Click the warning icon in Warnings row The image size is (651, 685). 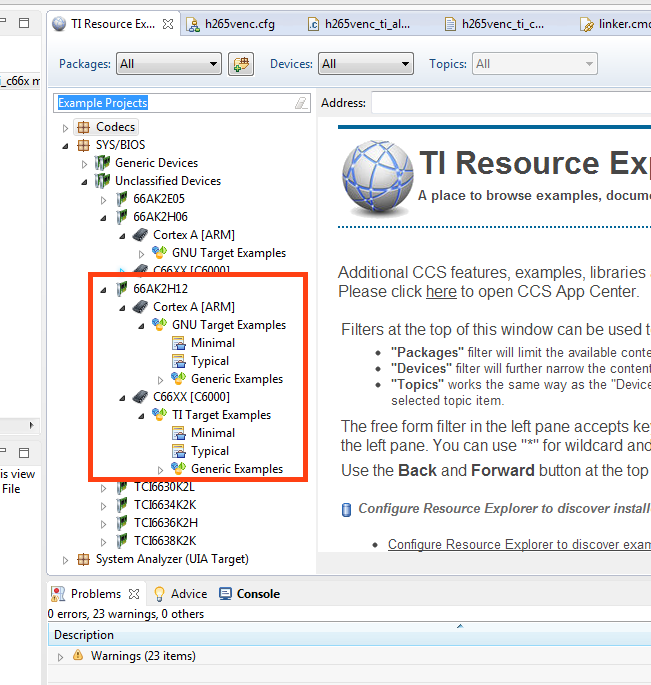tap(78, 655)
